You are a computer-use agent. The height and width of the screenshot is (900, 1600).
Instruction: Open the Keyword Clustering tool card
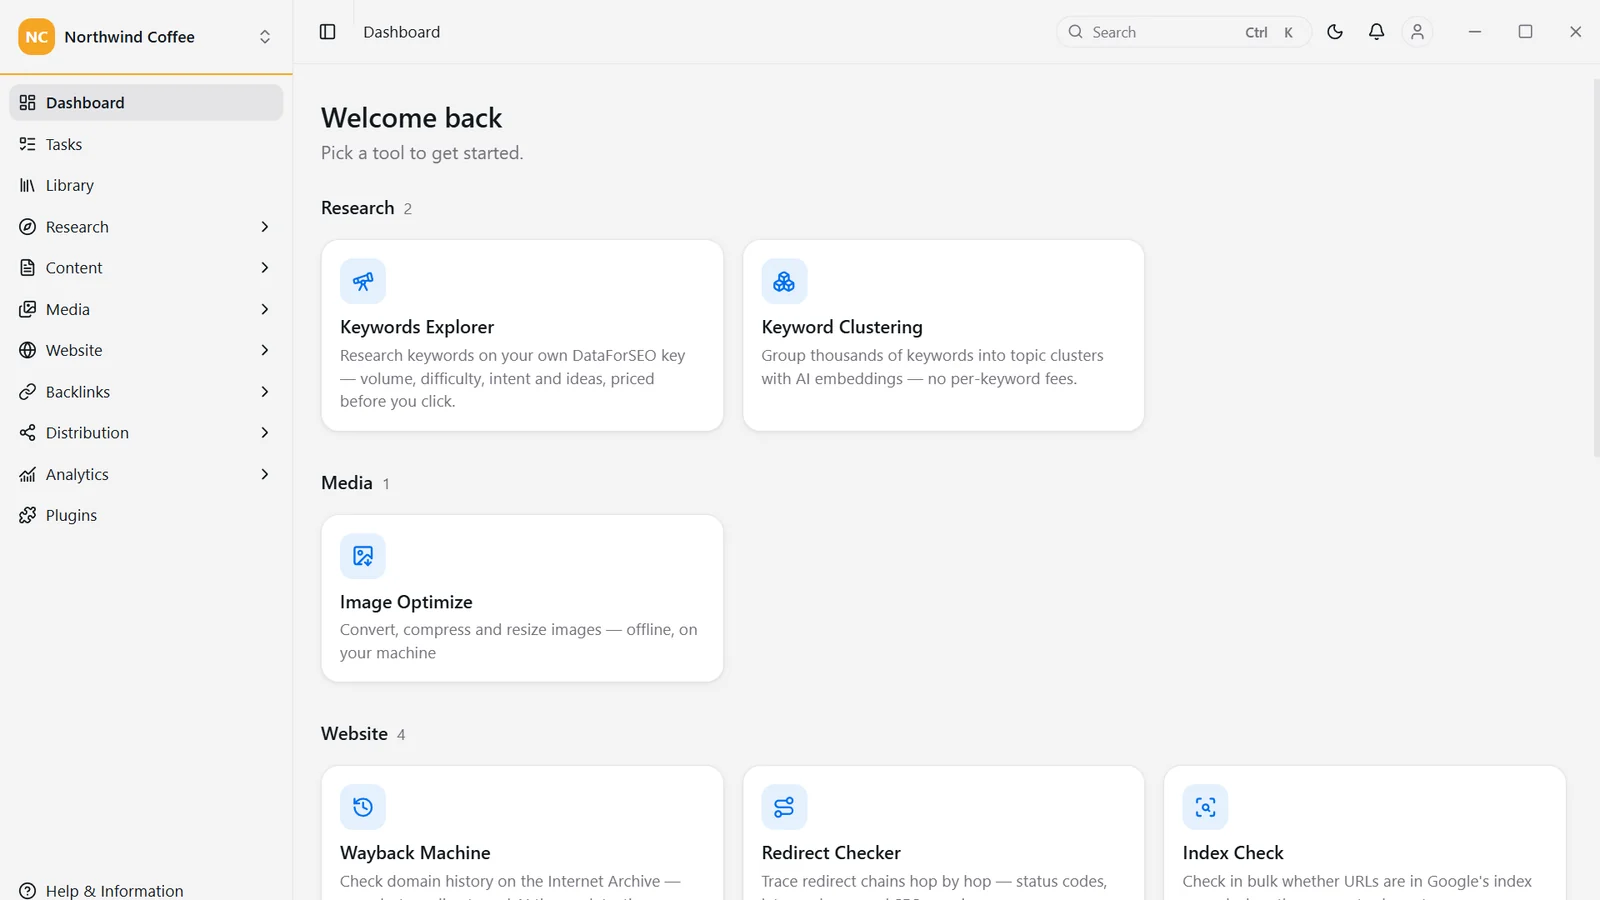(x=943, y=335)
